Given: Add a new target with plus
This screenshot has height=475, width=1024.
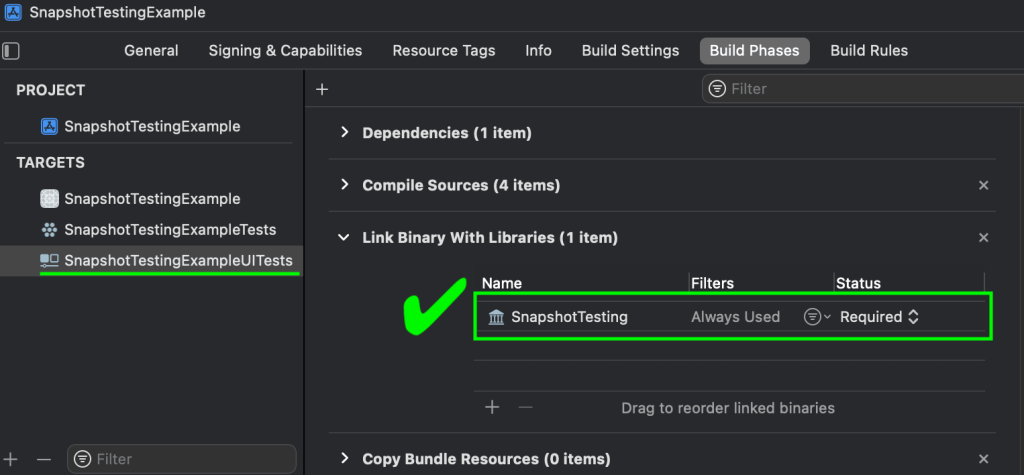Looking at the screenshot, I should 11,459.
